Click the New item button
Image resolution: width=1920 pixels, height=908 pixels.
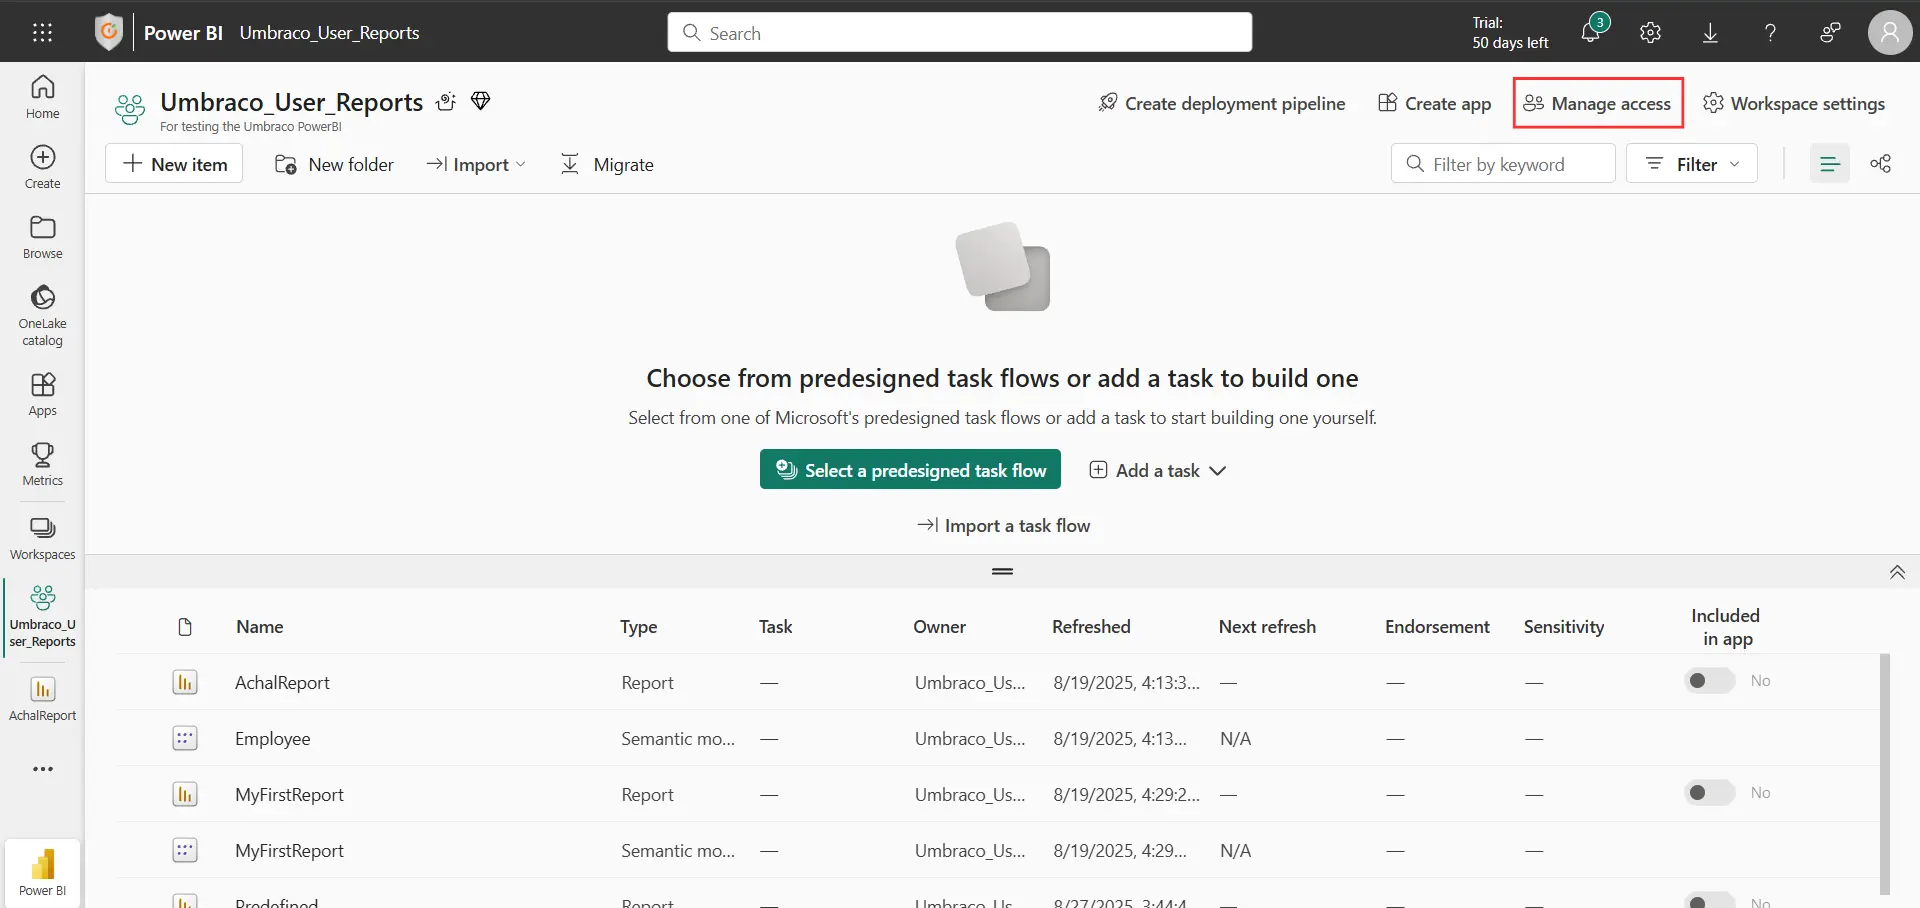pyautogui.click(x=174, y=164)
